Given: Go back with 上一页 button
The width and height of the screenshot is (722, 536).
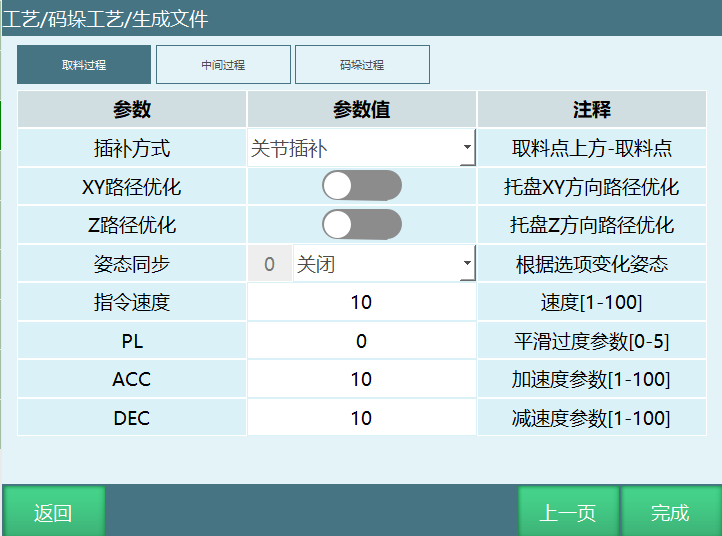Looking at the screenshot, I should [568, 513].
